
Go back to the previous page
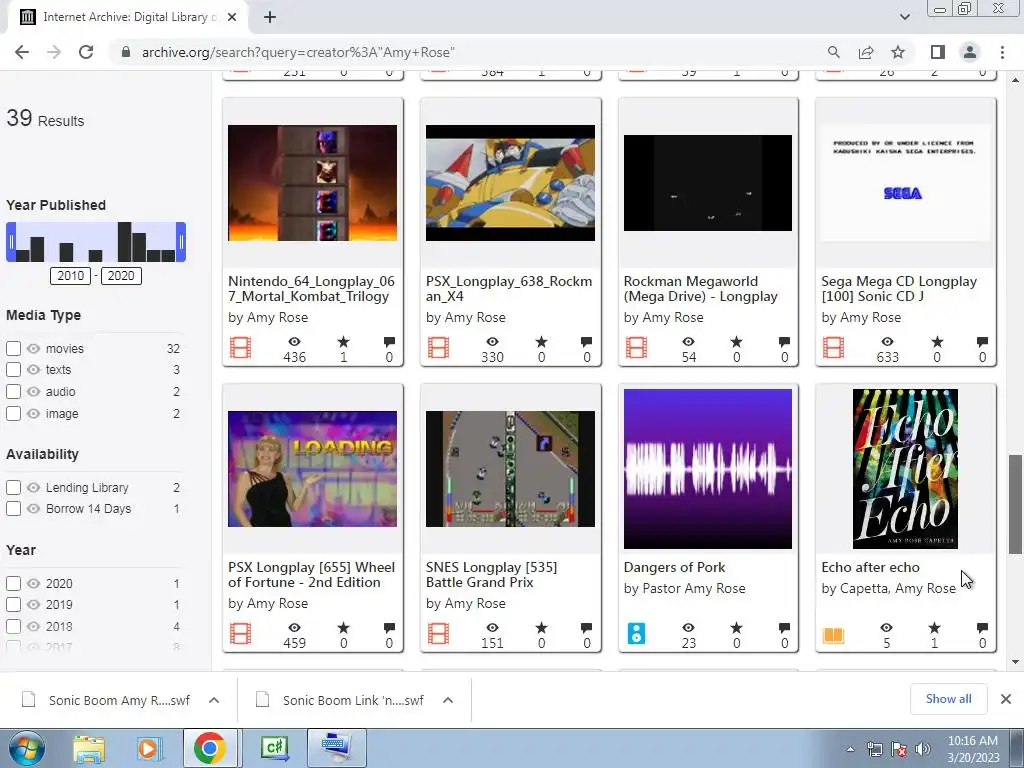click(22, 52)
